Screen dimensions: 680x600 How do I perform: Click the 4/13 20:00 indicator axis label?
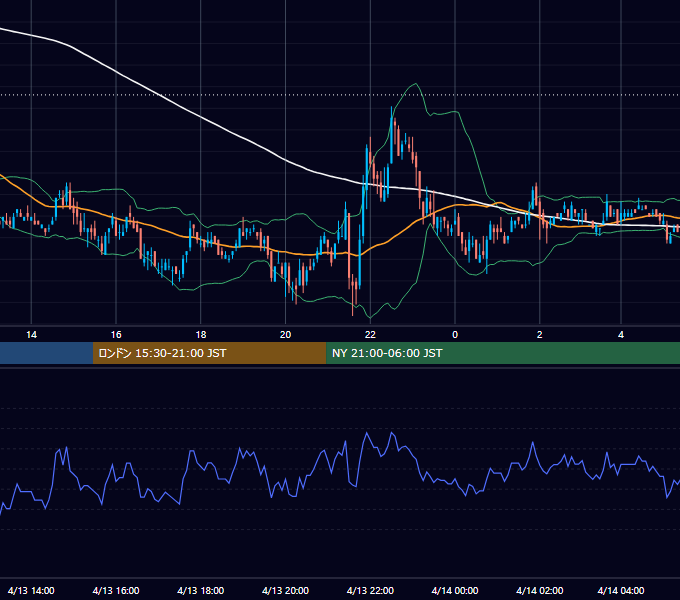tap(285, 590)
